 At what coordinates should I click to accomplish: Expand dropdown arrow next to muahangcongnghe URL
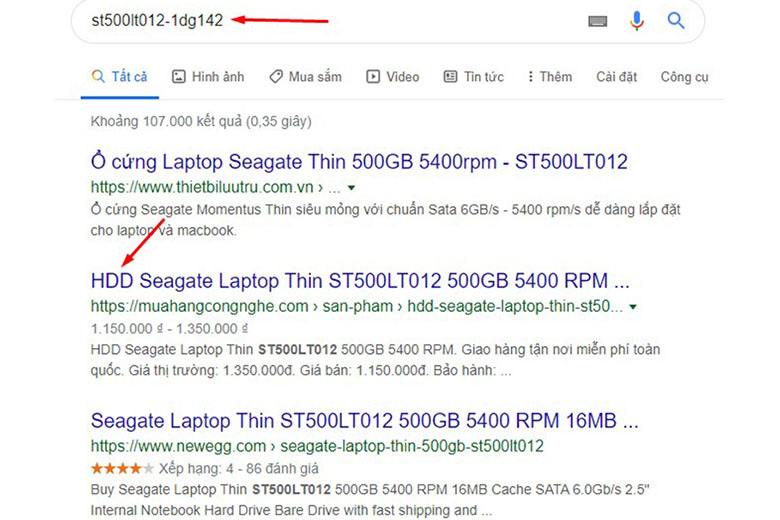point(633,307)
